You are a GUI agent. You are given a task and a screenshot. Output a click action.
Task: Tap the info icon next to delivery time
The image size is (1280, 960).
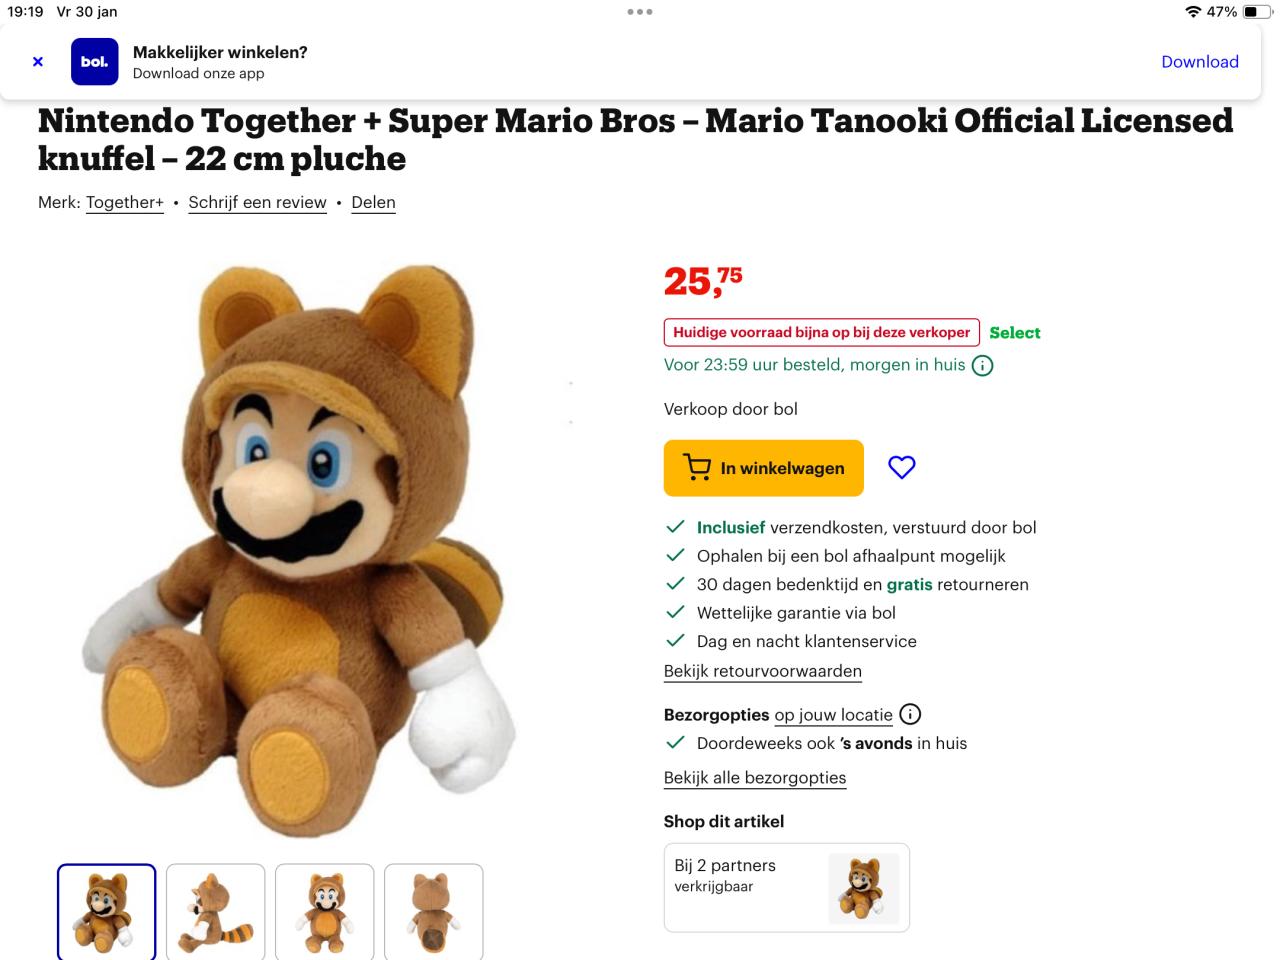tap(982, 365)
